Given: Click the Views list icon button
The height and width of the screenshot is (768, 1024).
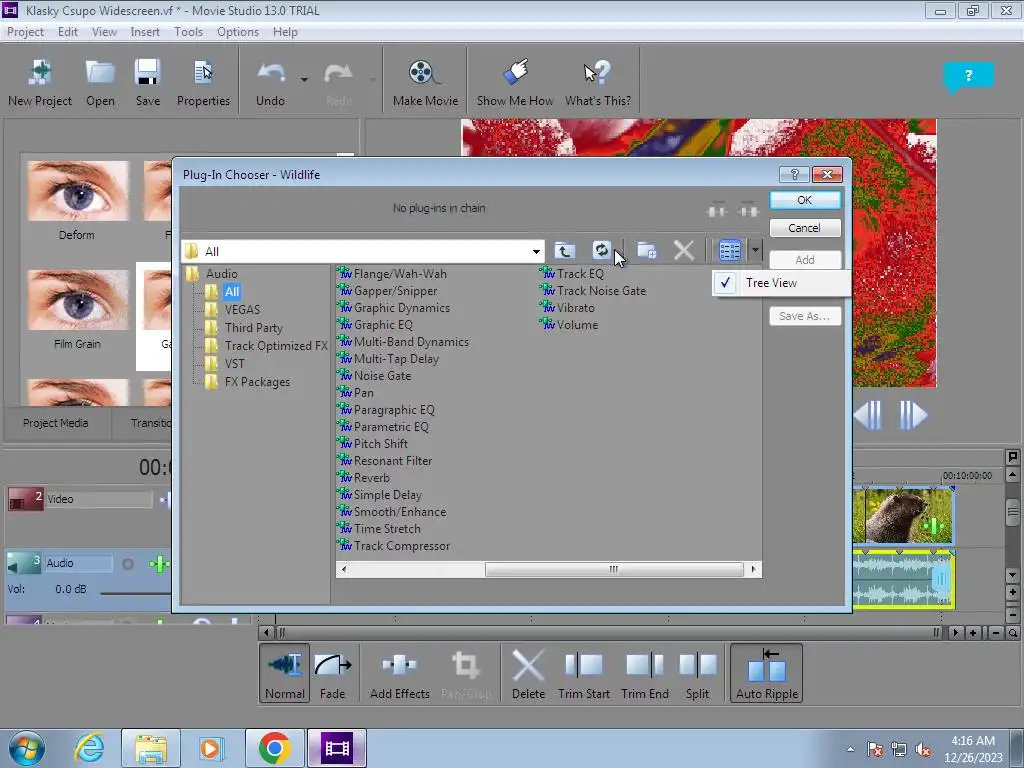Looking at the screenshot, I should coord(729,250).
